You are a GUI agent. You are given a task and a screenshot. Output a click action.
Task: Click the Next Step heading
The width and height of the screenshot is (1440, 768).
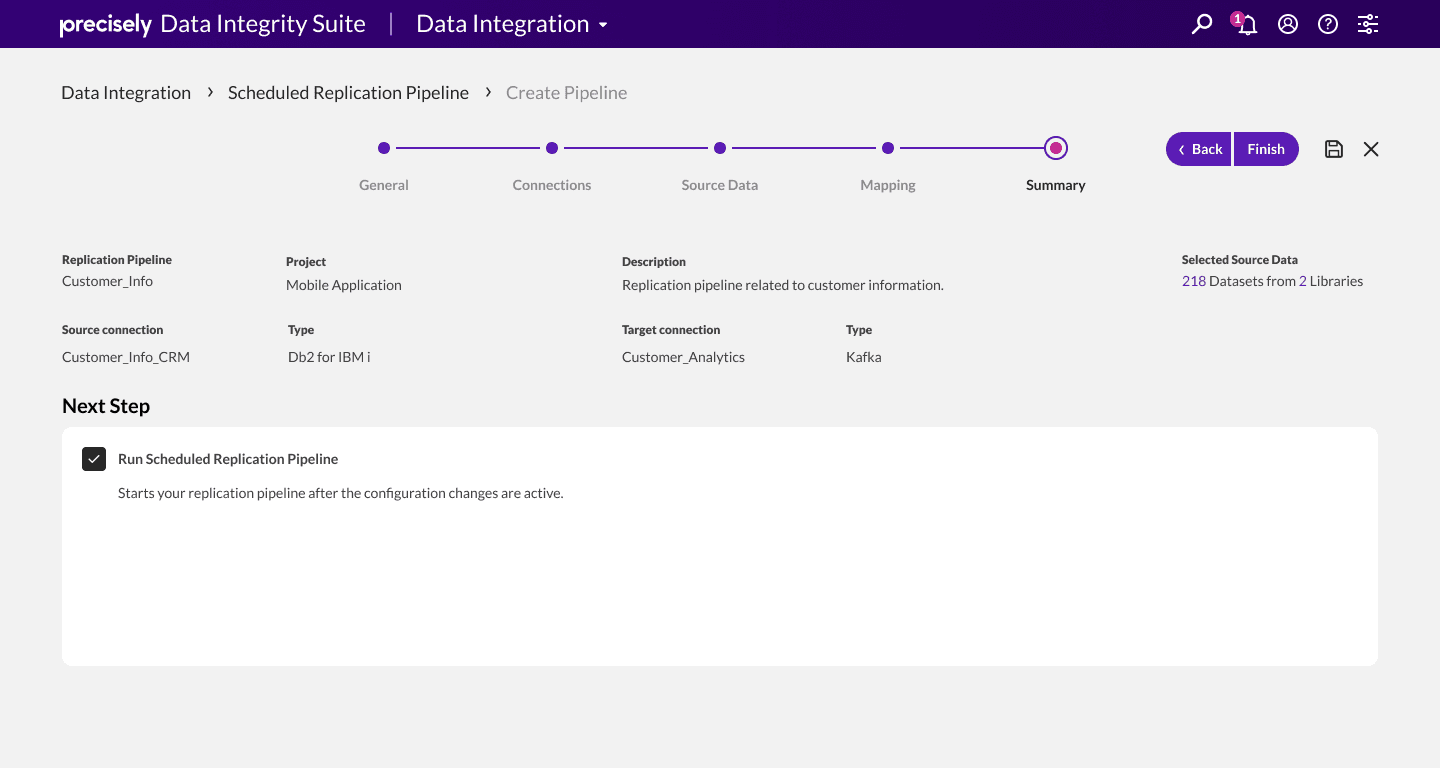(106, 406)
